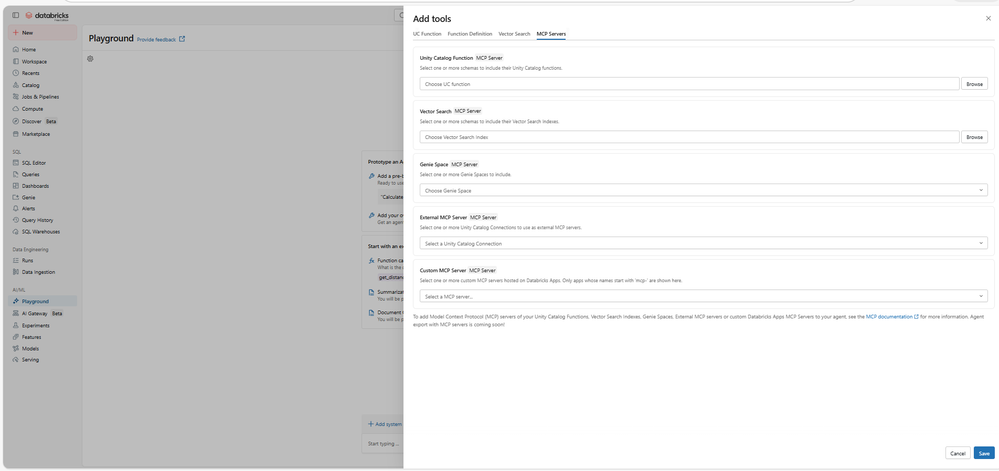Open the MCP documentation link

coord(892,316)
